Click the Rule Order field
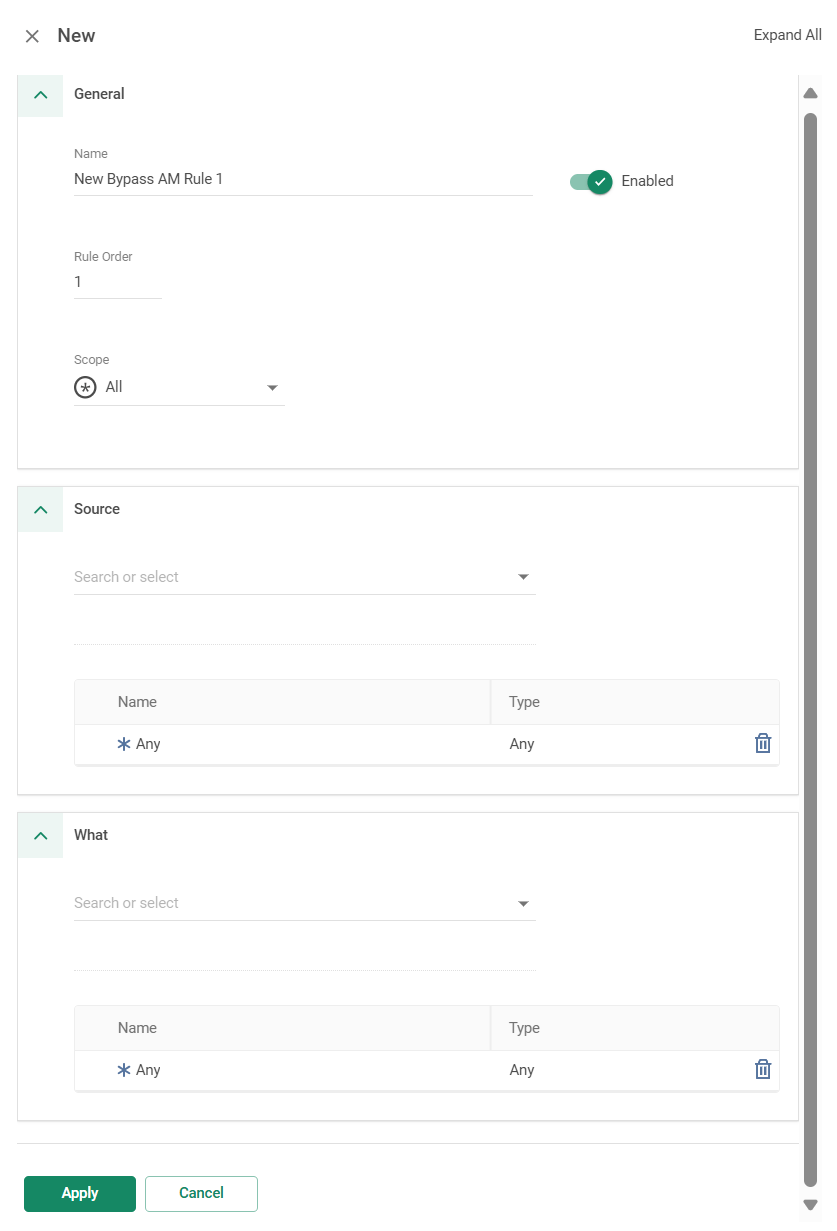The width and height of the screenshot is (837, 1231). coord(118,283)
